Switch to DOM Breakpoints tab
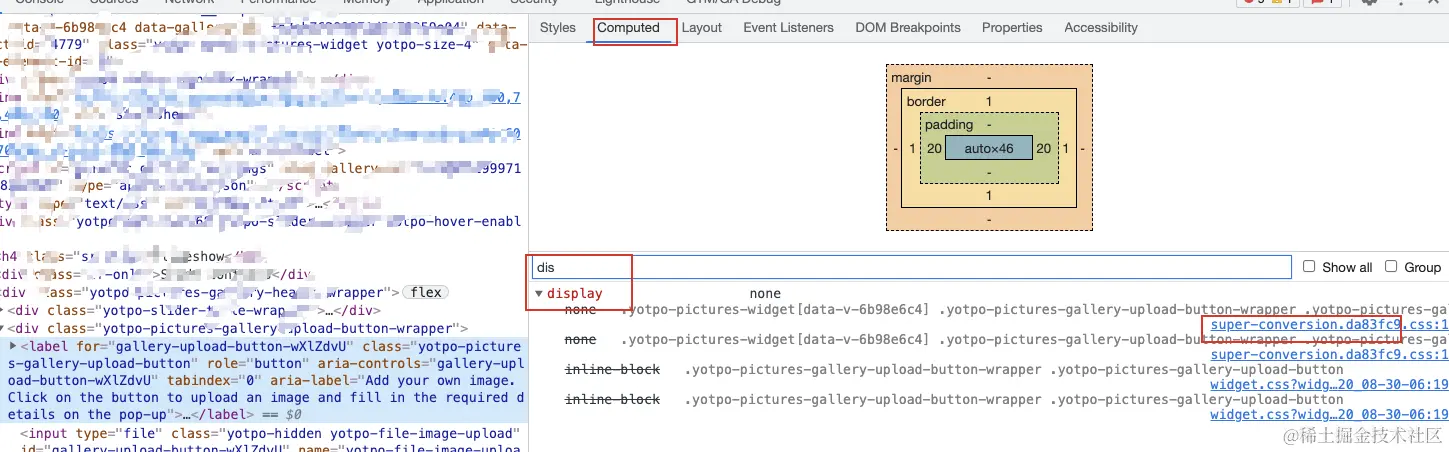This screenshot has width=1449, height=452. pos(908,28)
